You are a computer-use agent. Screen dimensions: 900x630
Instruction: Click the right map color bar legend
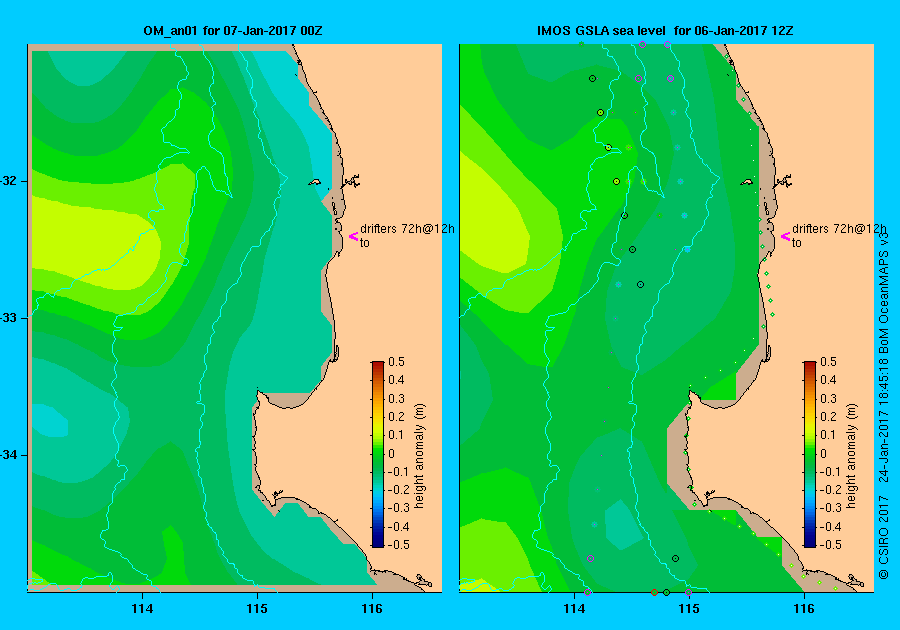tap(809, 454)
